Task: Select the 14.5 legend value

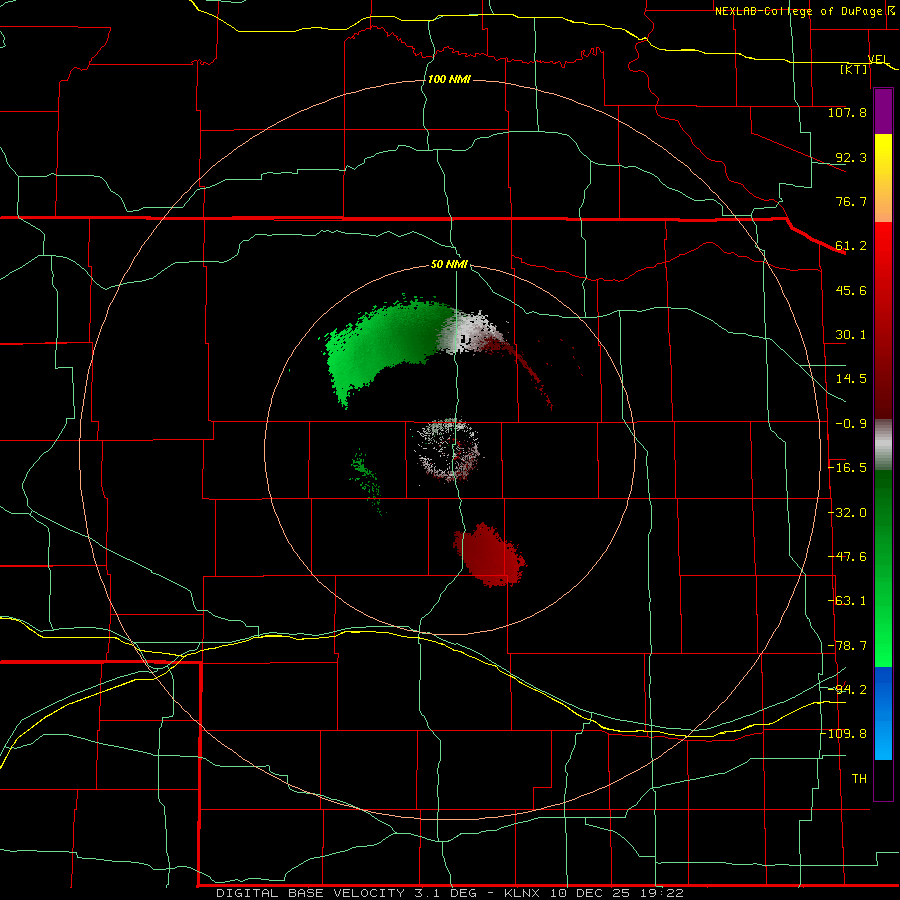Action: 851,379
